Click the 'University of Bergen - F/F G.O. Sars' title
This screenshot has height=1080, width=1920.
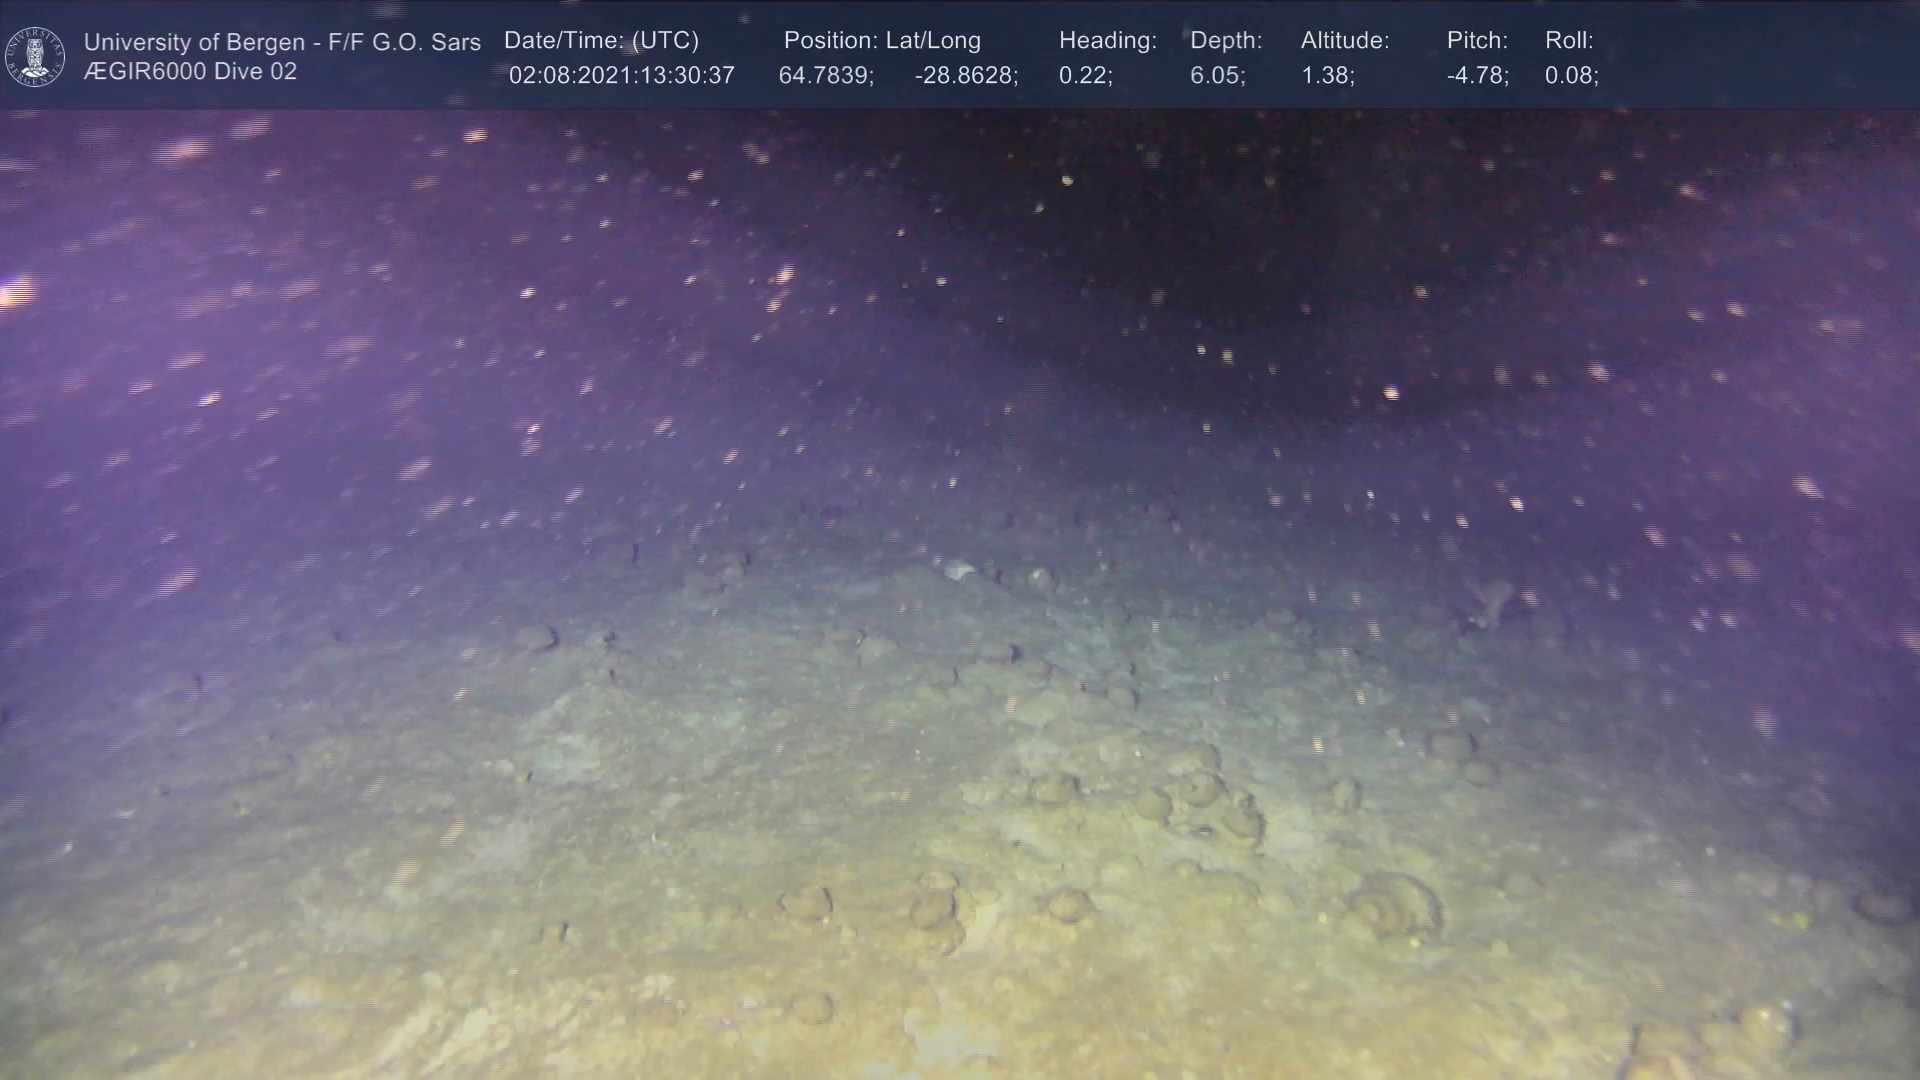click(282, 42)
